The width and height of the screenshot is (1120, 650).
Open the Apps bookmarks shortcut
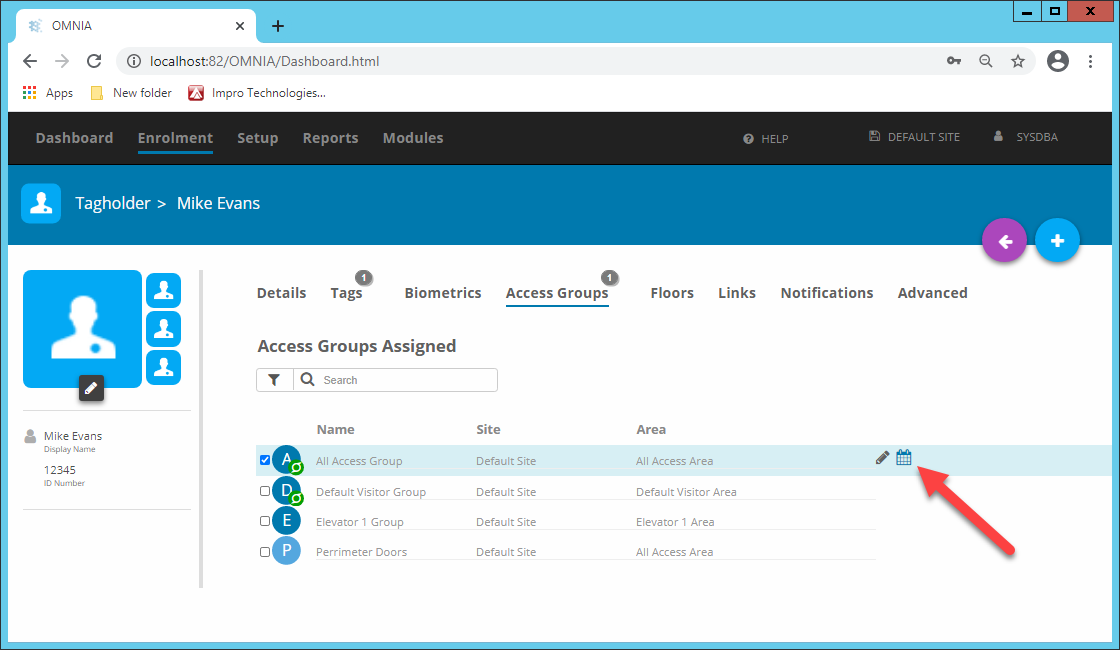point(48,93)
